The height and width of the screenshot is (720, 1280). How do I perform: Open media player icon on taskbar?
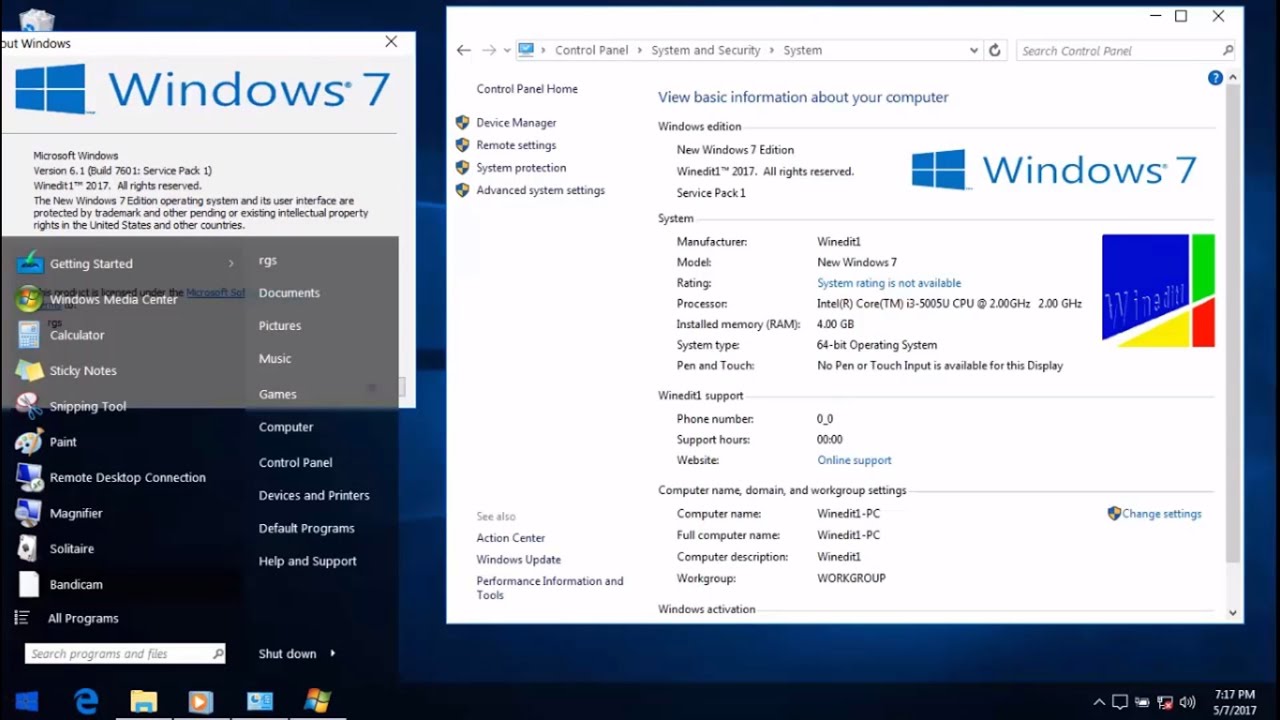pos(201,702)
